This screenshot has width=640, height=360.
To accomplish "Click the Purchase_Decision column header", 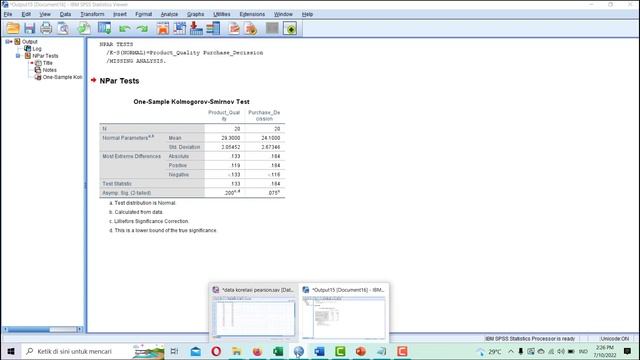I will tap(264, 116).
